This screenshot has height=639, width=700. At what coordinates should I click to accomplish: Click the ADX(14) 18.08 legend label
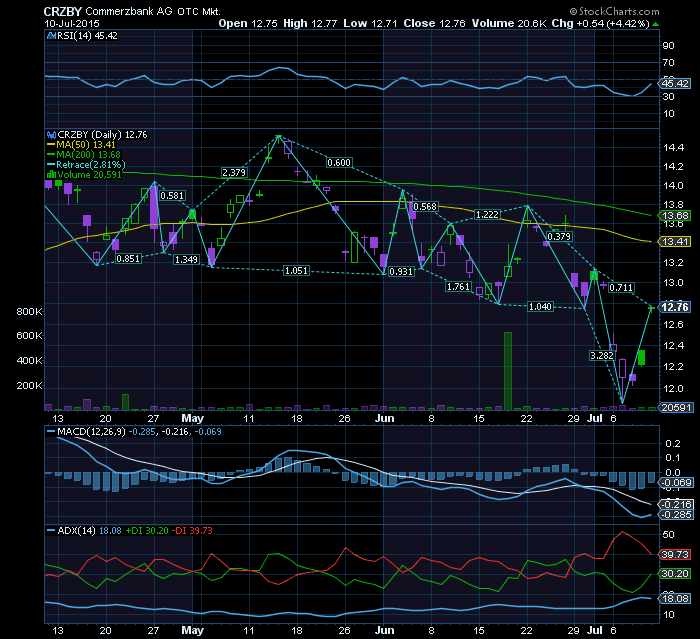coord(89,530)
